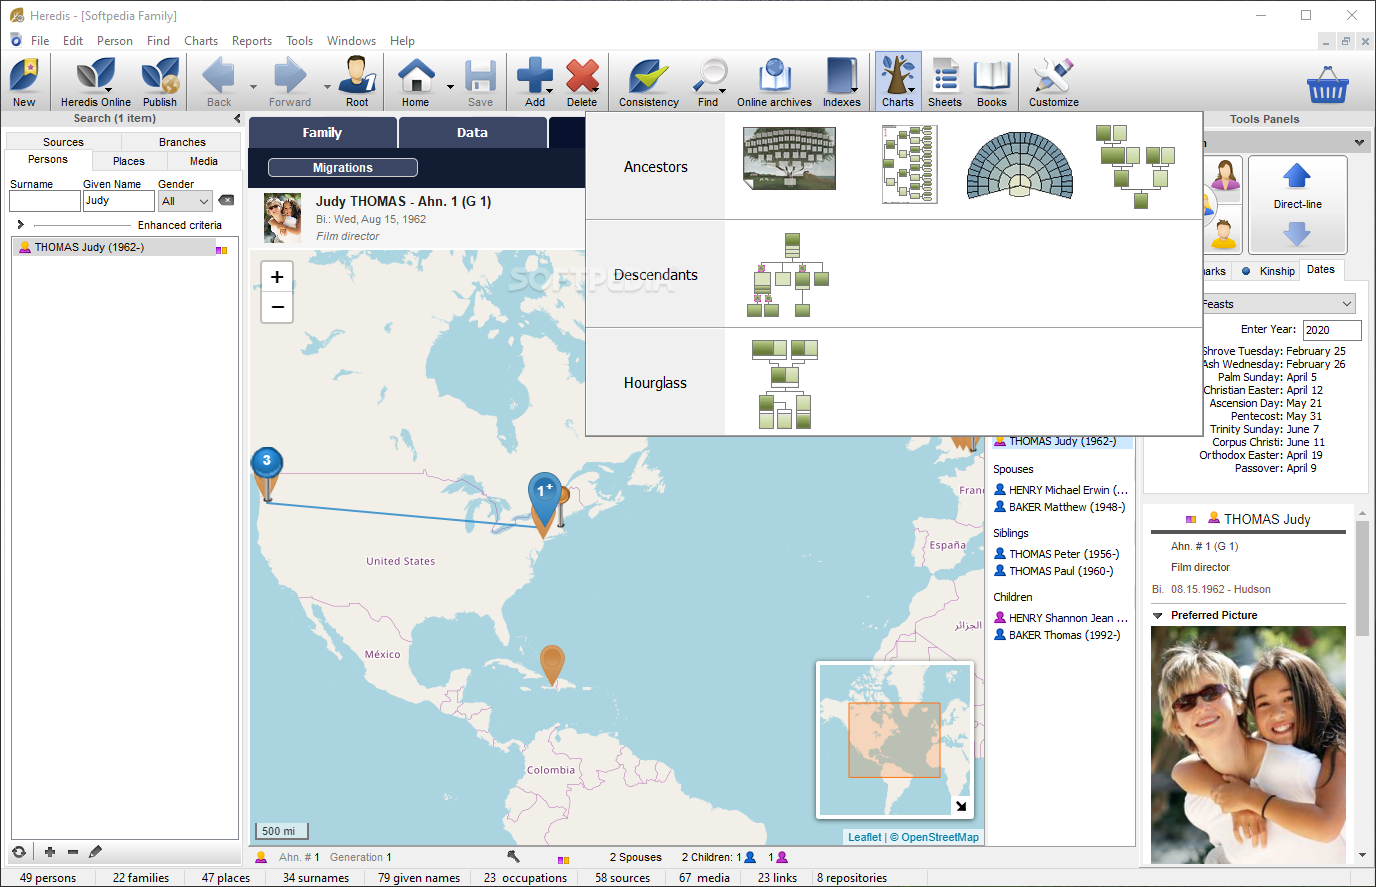Select the illustrated ancestors tree chart
The width and height of the screenshot is (1376, 887).
pos(790,158)
